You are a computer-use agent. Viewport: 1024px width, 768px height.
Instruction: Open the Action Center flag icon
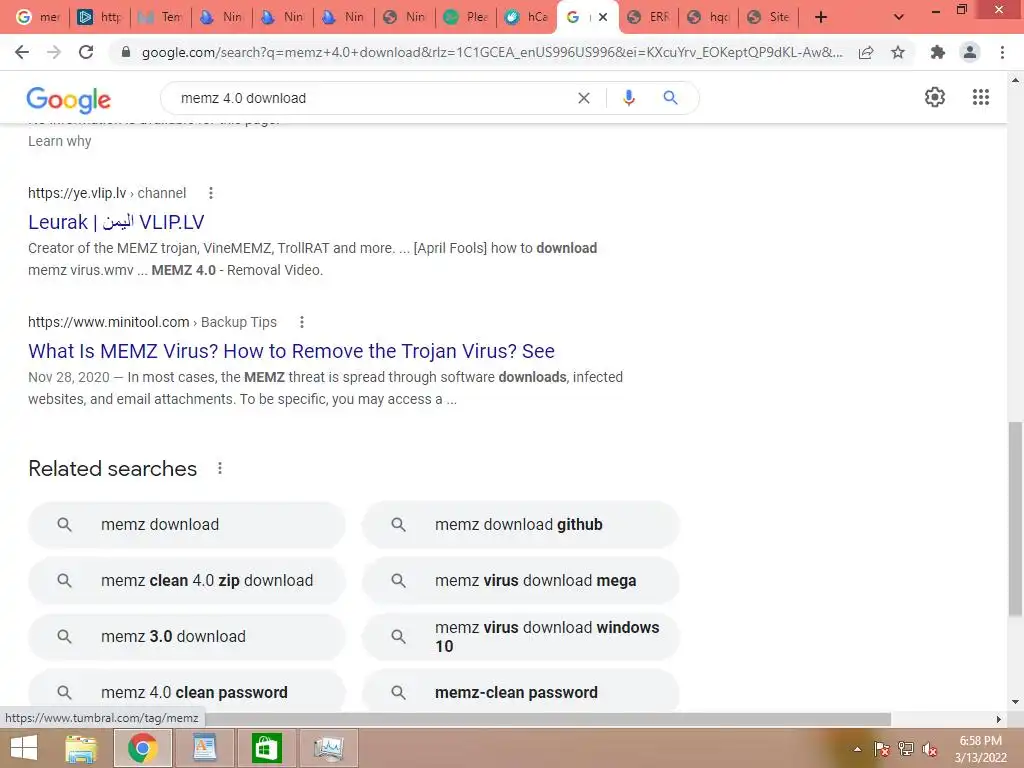point(882,749)
